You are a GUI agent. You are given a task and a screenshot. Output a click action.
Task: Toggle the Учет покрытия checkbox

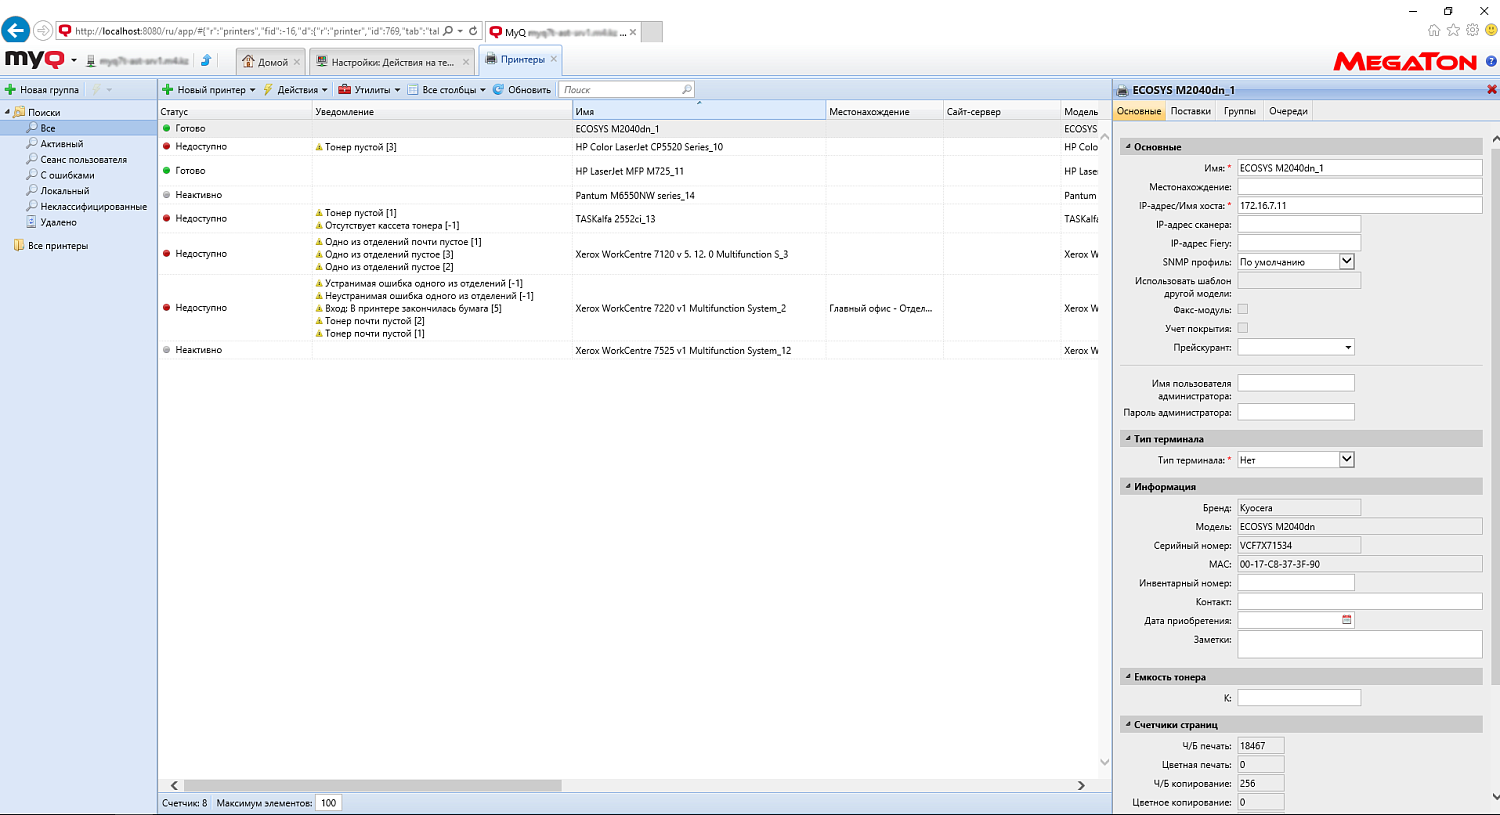point(1243,328)
